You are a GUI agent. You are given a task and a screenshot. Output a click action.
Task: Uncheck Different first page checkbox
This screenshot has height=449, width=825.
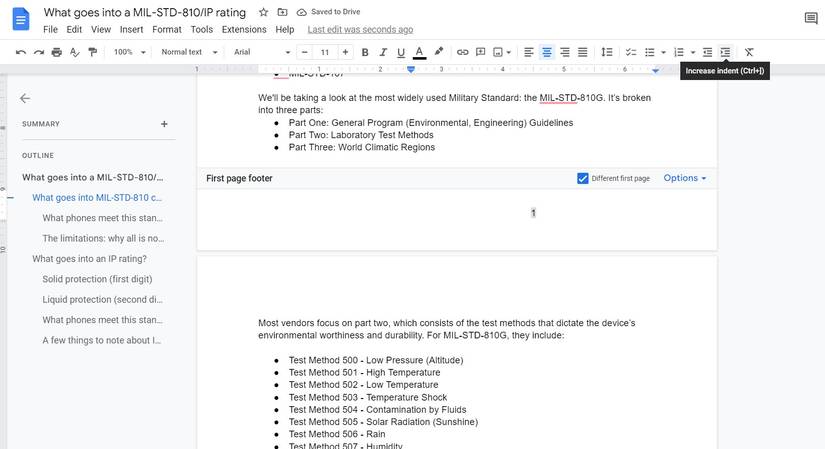pyautogui.click(x=583, y=178)
